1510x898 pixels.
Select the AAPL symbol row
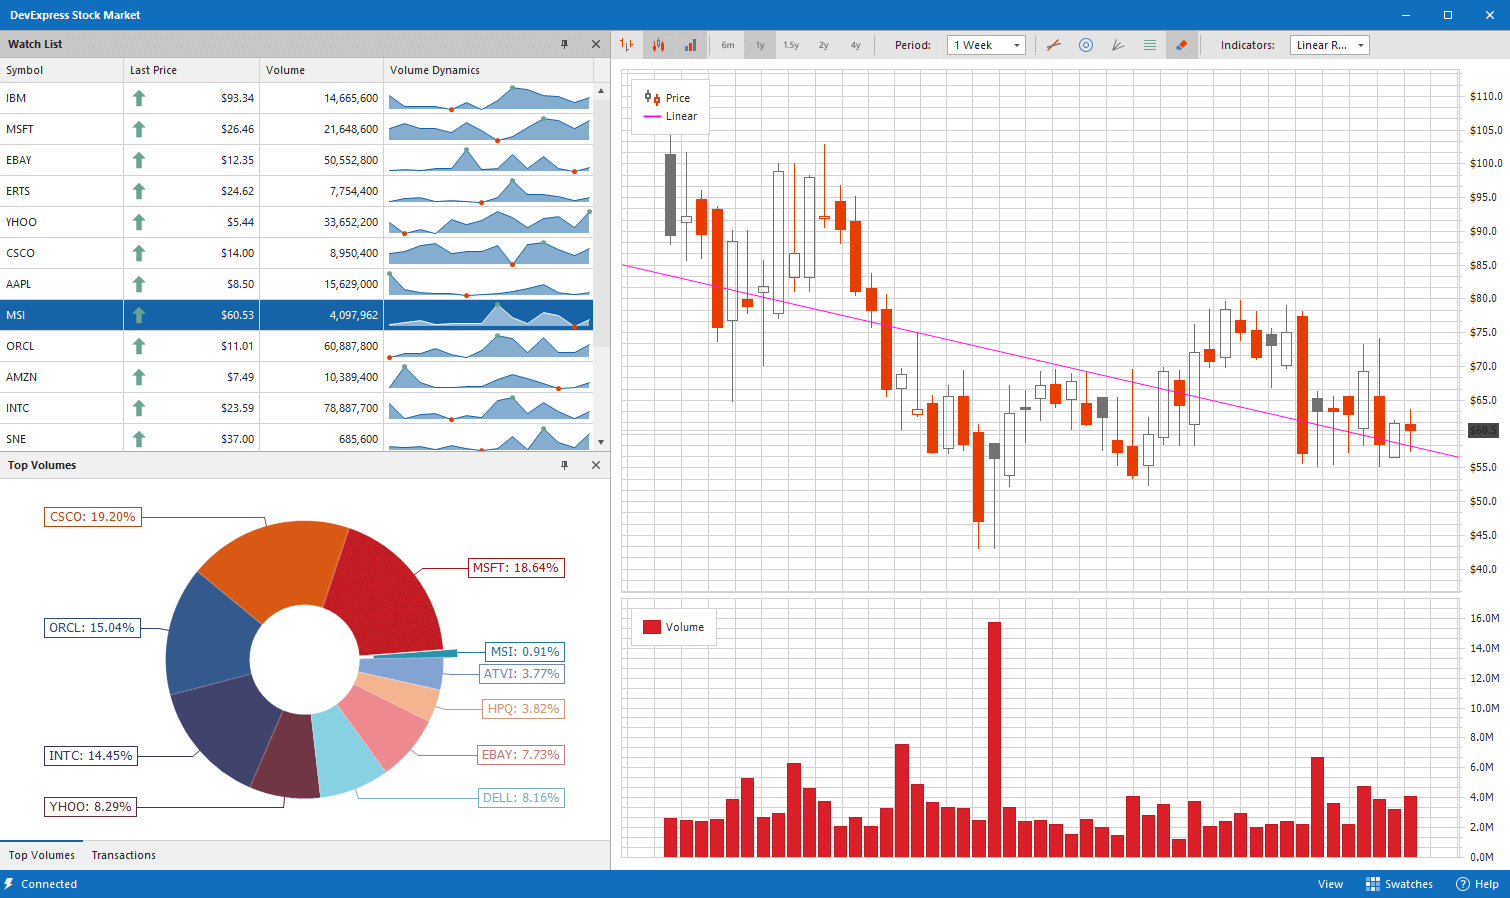(x=296, y=284)
